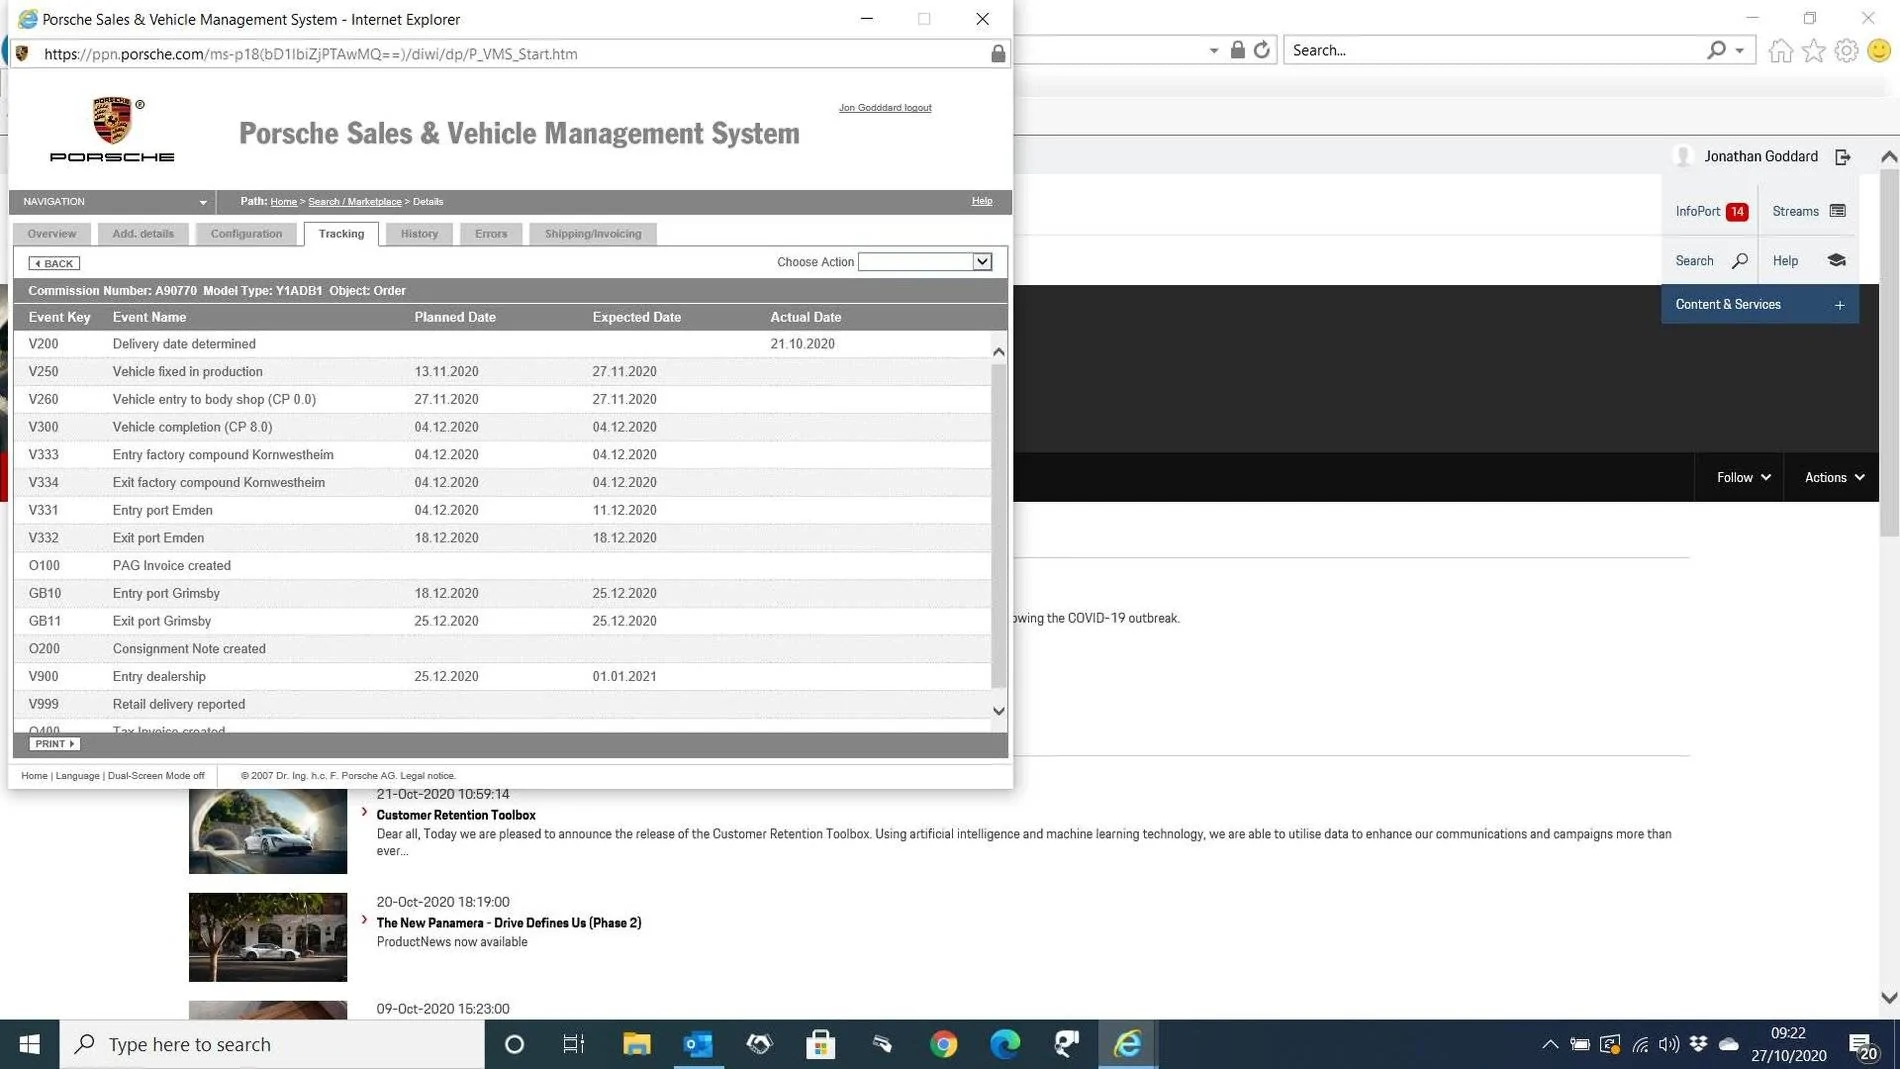1900x1069 pixels.
Task: Click Dual-Screen Mode off footer link
Action: [156, 776]
